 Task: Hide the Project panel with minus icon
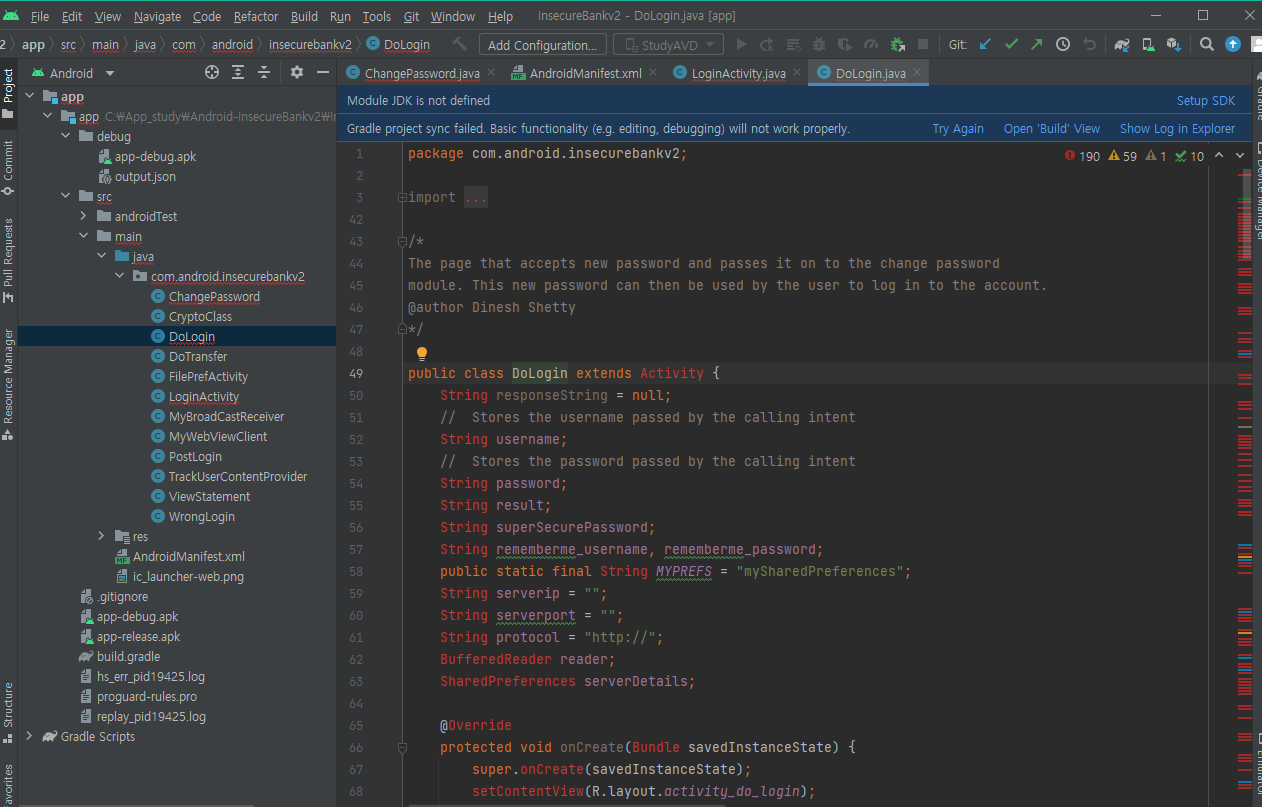[x=323, y=72]
